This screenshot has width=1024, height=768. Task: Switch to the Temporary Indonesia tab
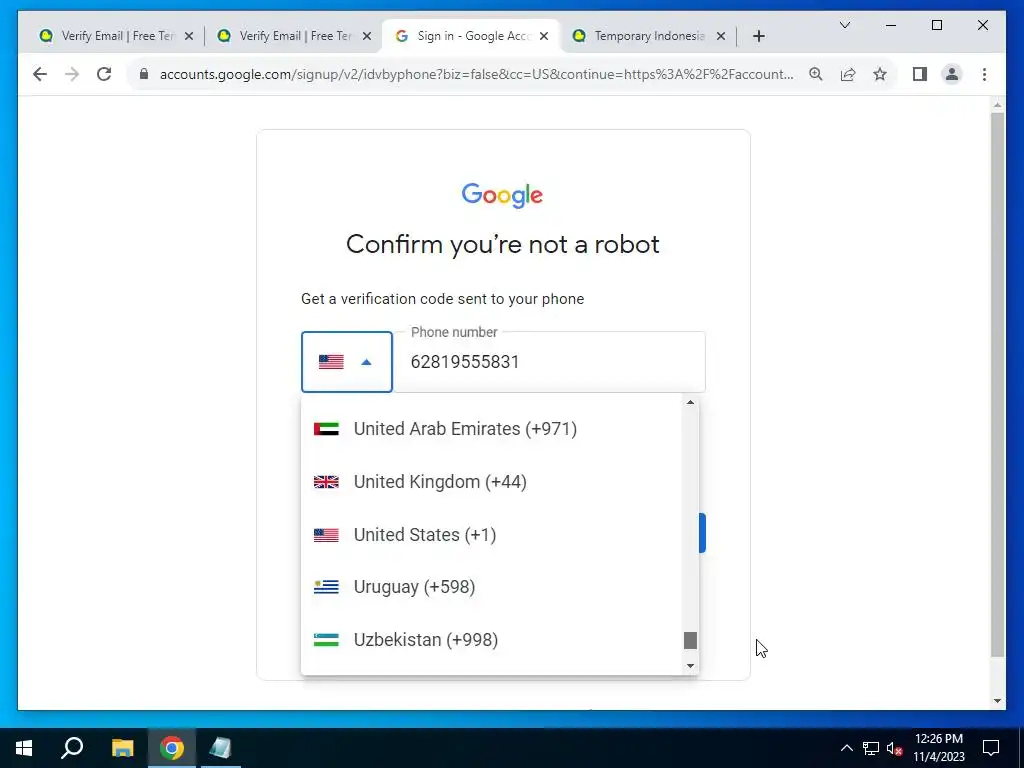650,36
